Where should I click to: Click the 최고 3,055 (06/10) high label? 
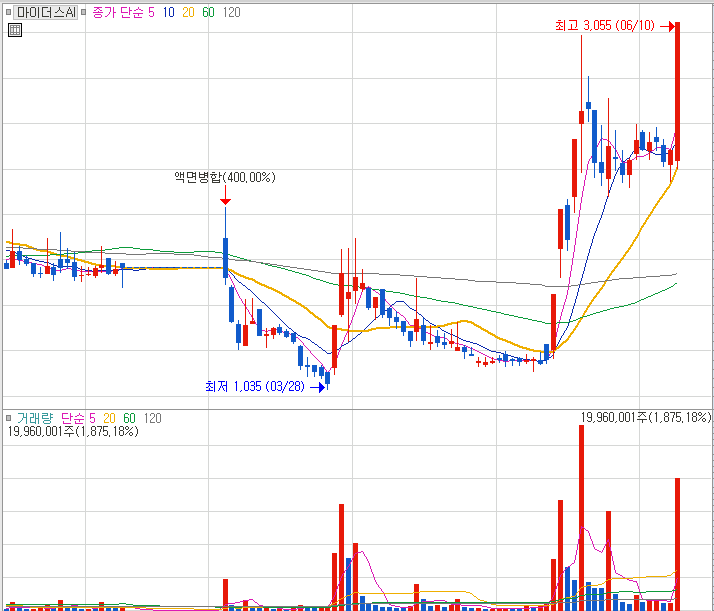605,25
